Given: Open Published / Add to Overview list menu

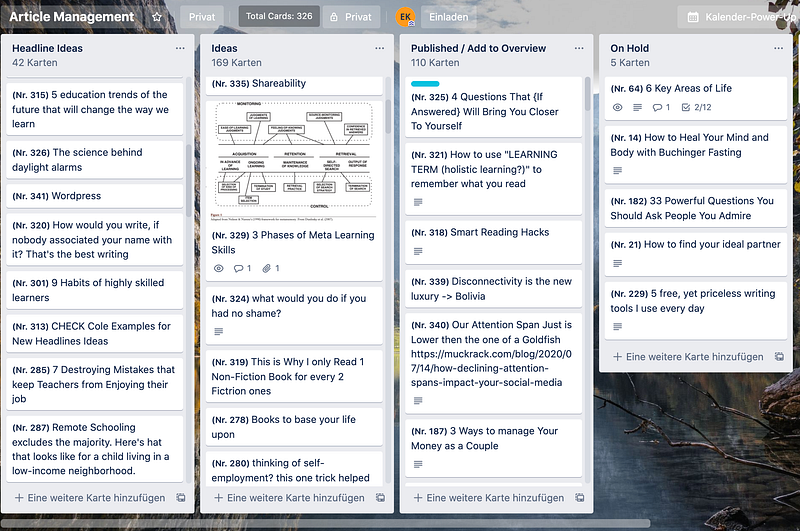Looking at the screenshot, I should (x=579, y=48).
